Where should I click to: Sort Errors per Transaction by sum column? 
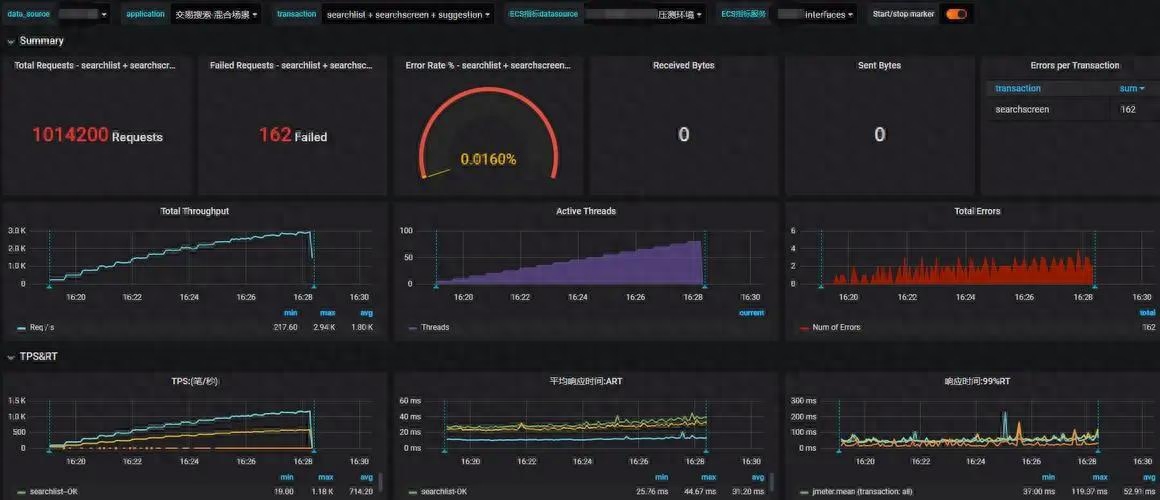[x=1132, y=88]
